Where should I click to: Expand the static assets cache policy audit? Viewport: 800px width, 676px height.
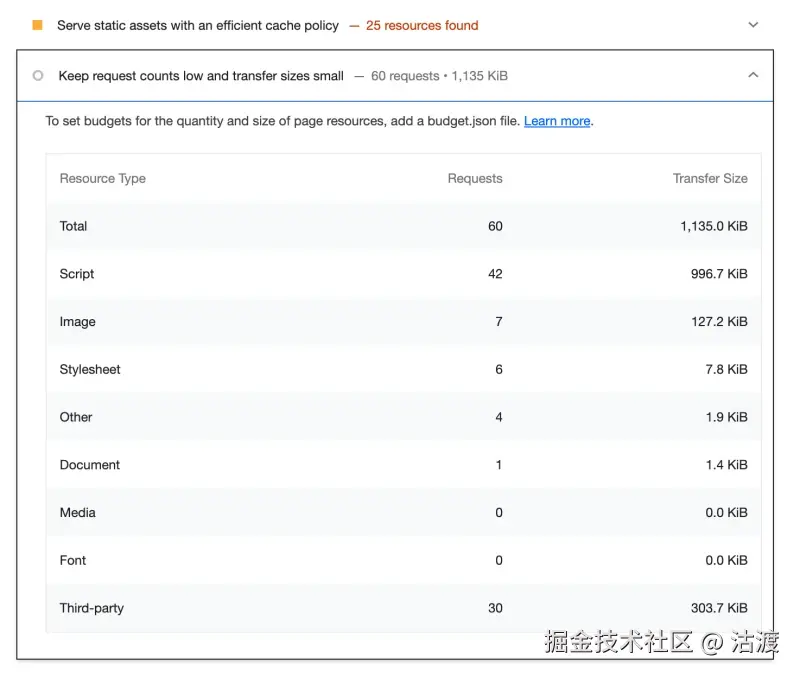pyautogui.click(x=753, y=25)
